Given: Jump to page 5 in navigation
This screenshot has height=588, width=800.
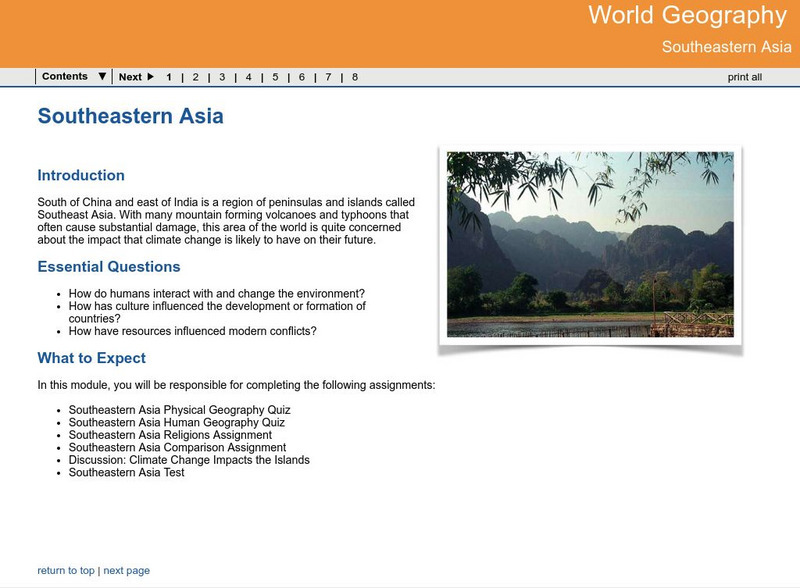Looking at the screenshot, I should tap(275, 77).
